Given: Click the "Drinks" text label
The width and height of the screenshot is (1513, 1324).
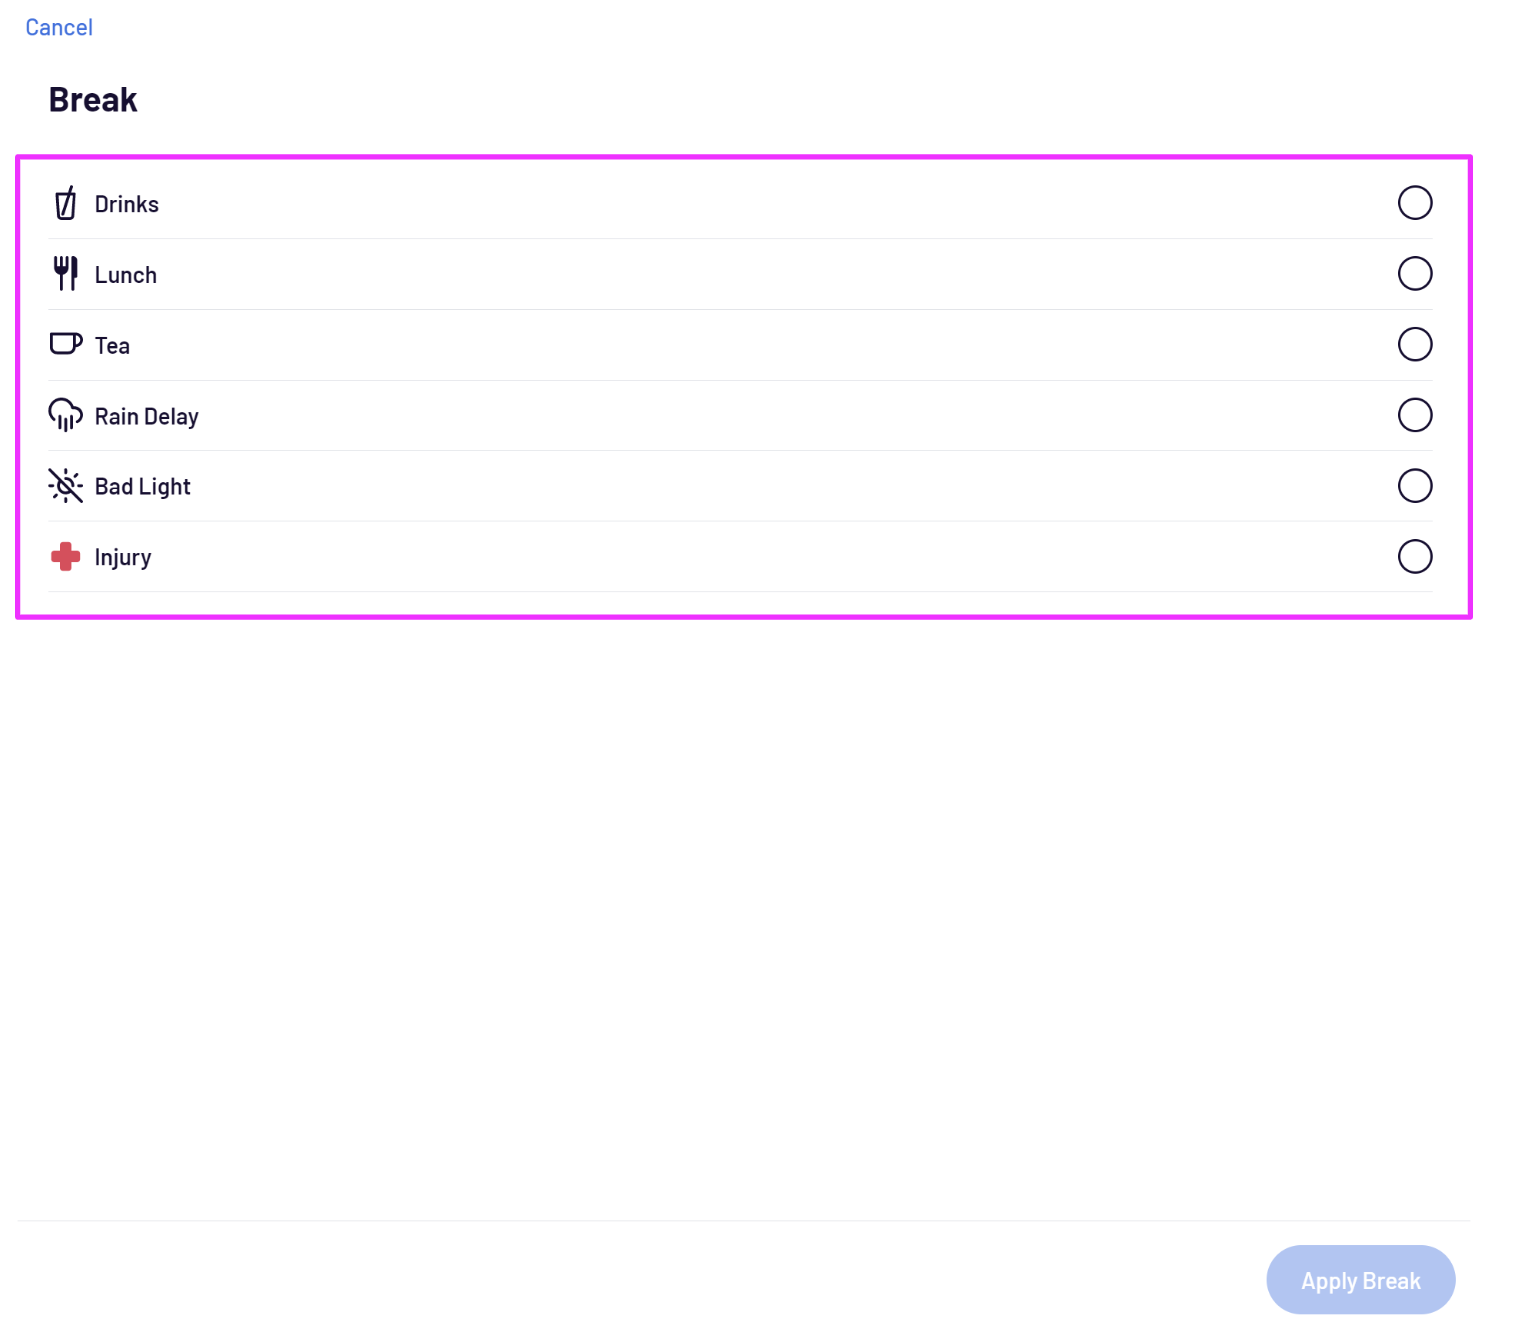Looking at the screenshot, I should point(127,204).
